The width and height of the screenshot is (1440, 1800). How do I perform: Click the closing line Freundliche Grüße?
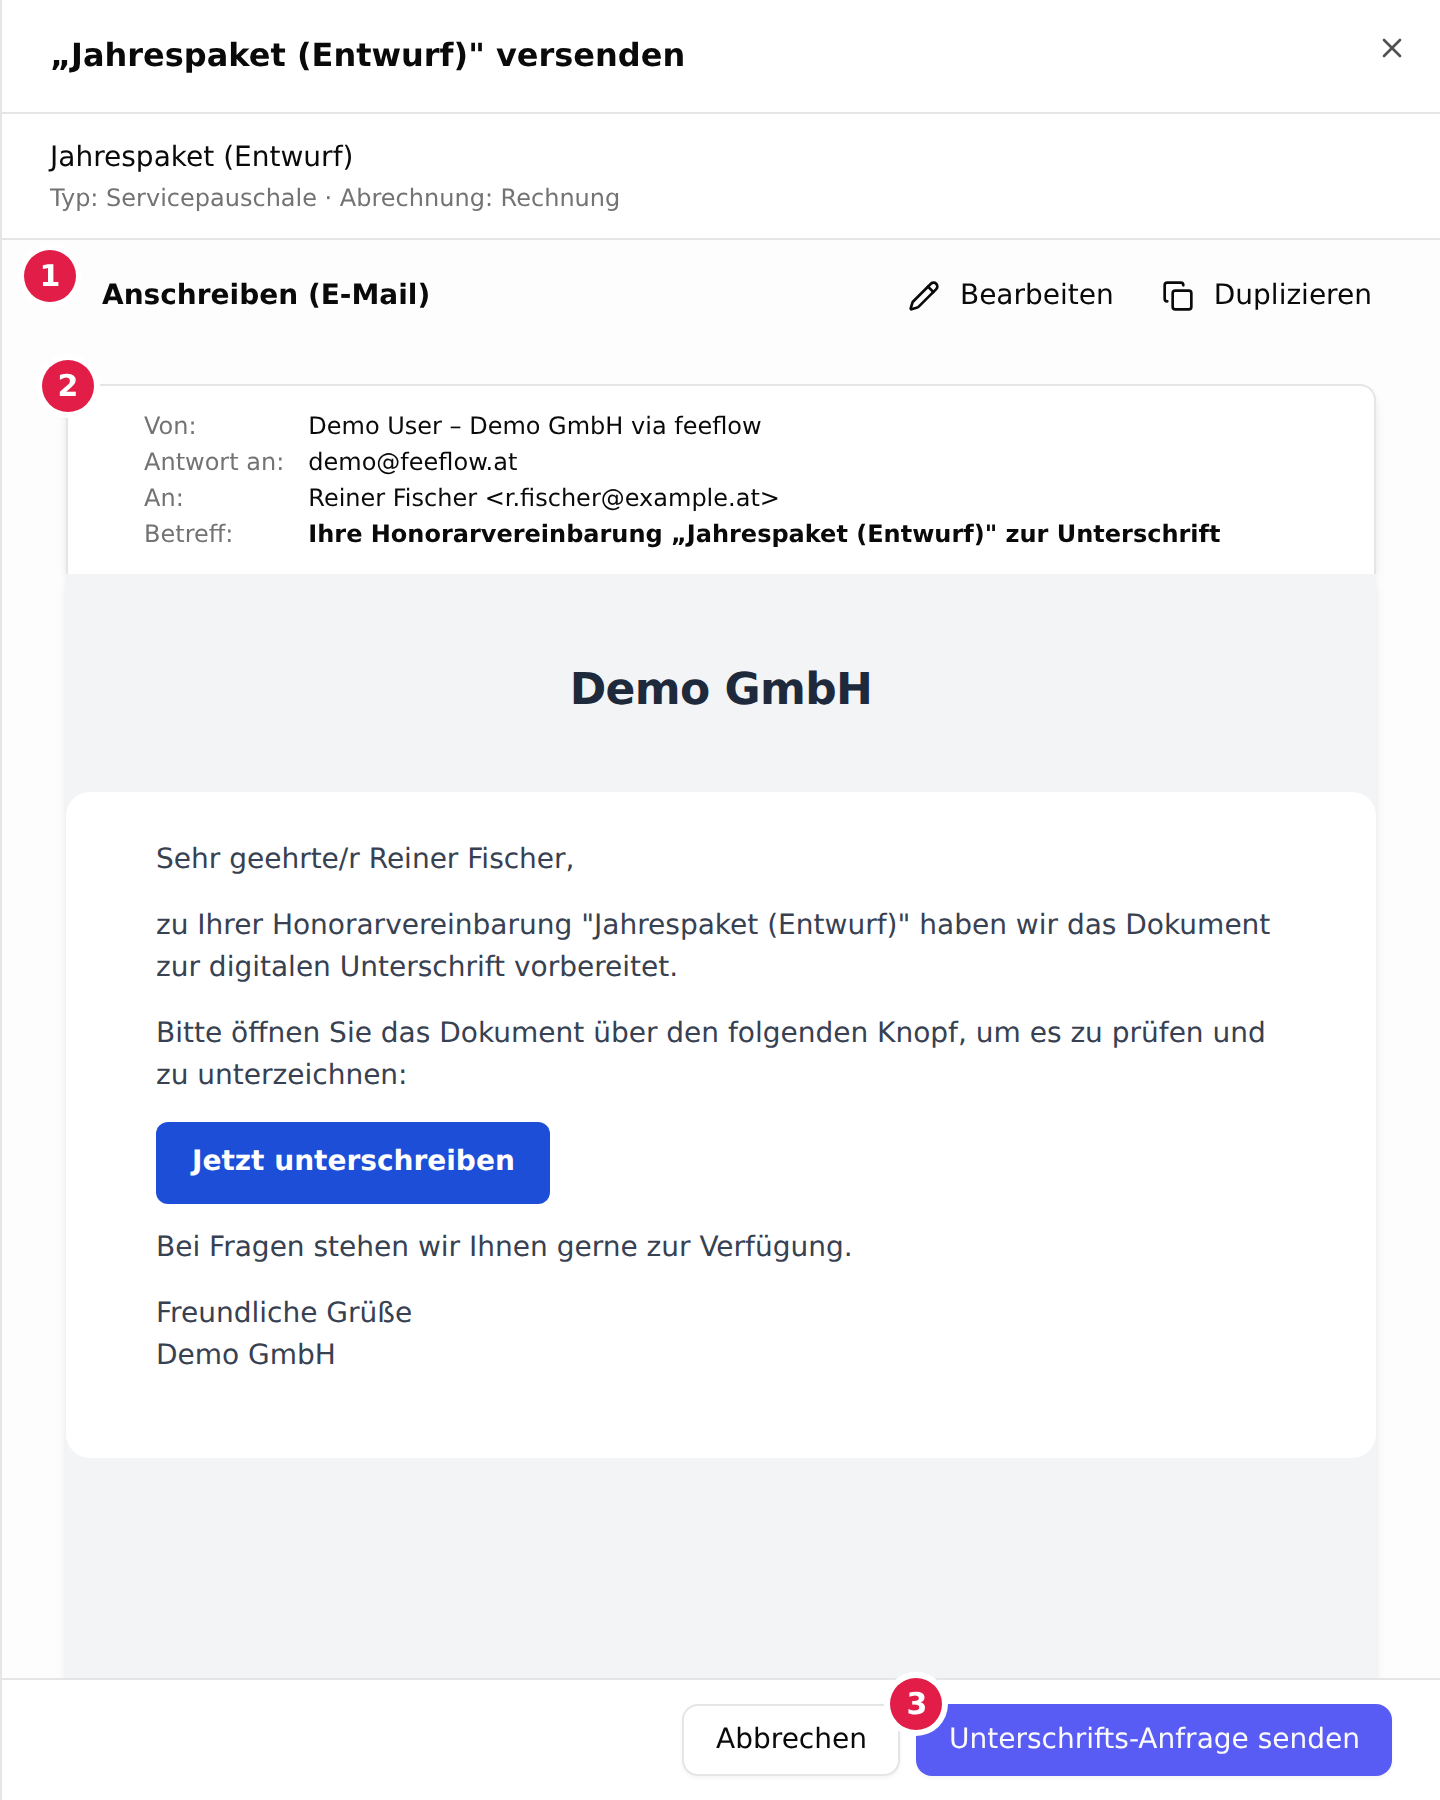[x=284, y=1313]
